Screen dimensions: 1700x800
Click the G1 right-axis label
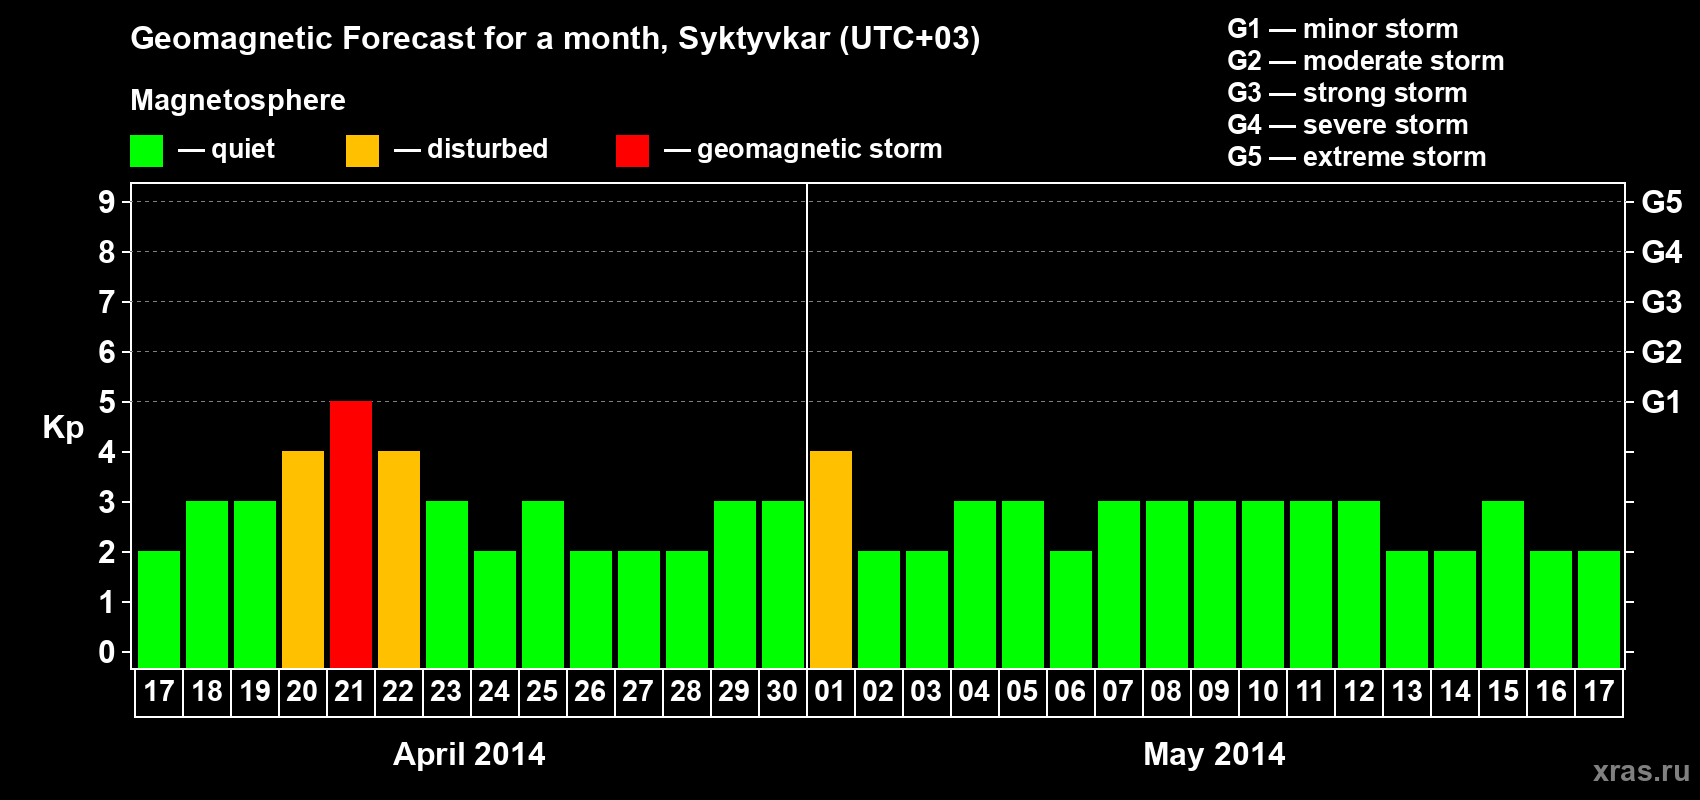[x=1661, y=402]
